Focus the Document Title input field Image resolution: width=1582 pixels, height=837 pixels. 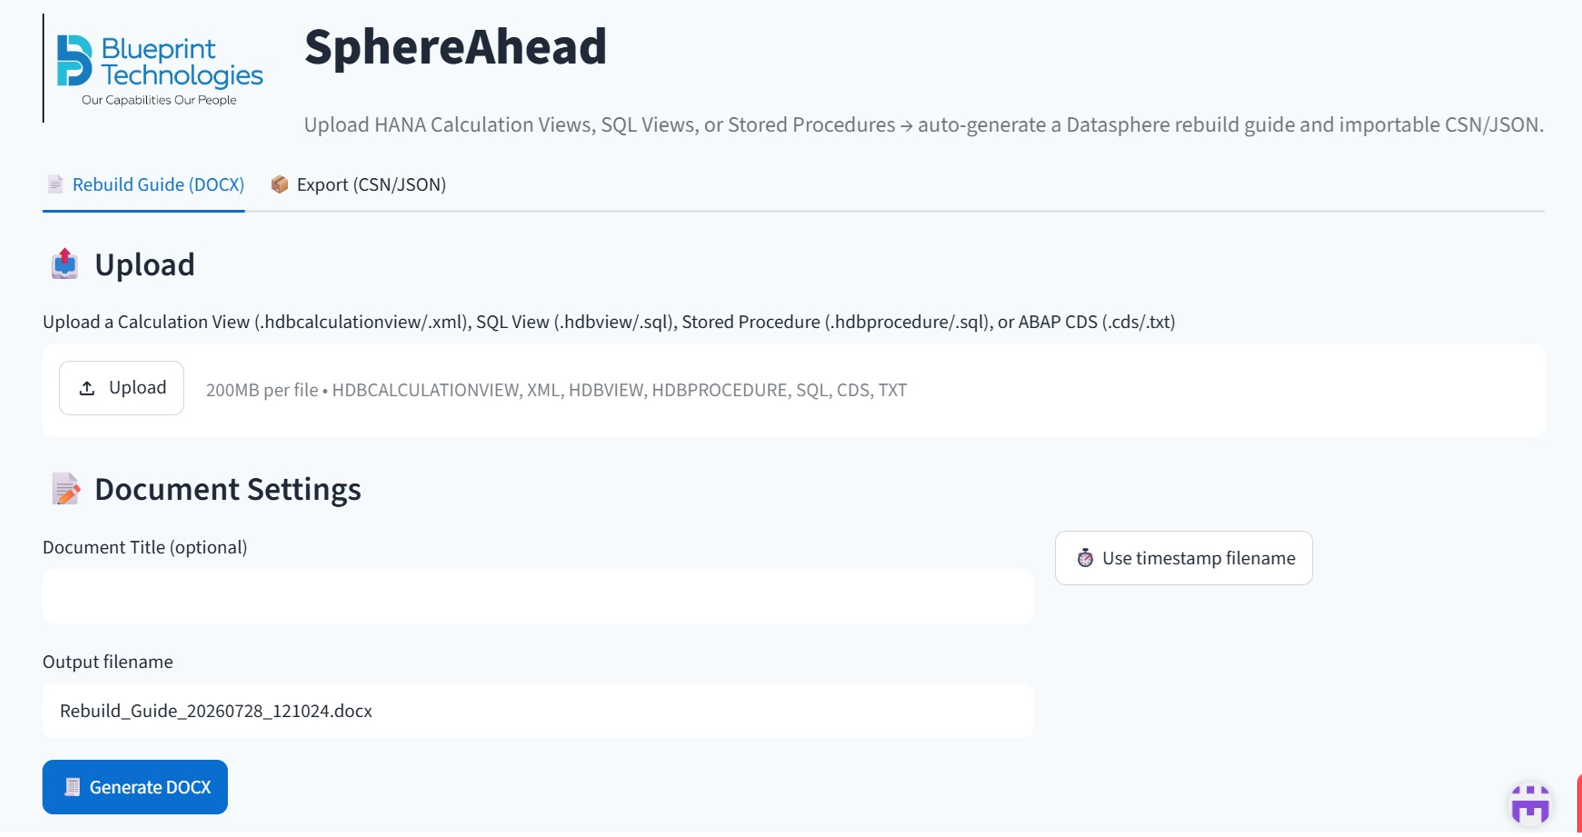pyautogui.click(x=538, y=596)
